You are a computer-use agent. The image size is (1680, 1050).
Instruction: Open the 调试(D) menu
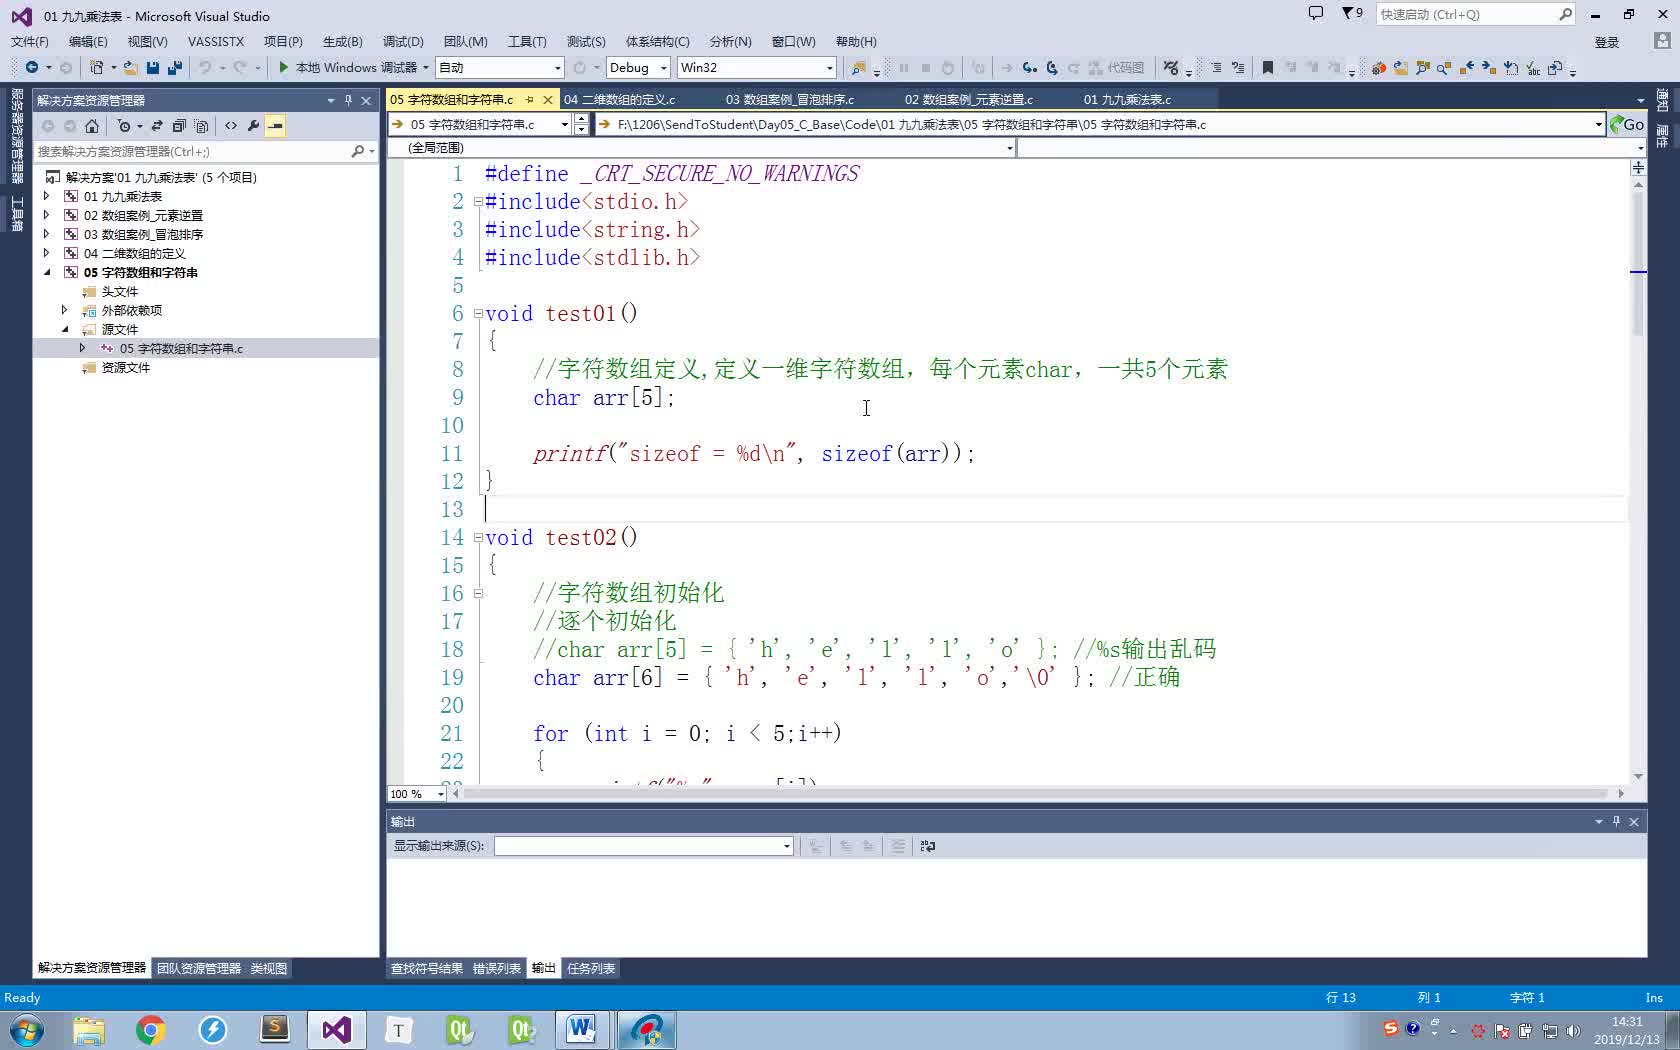coord(403,42)
